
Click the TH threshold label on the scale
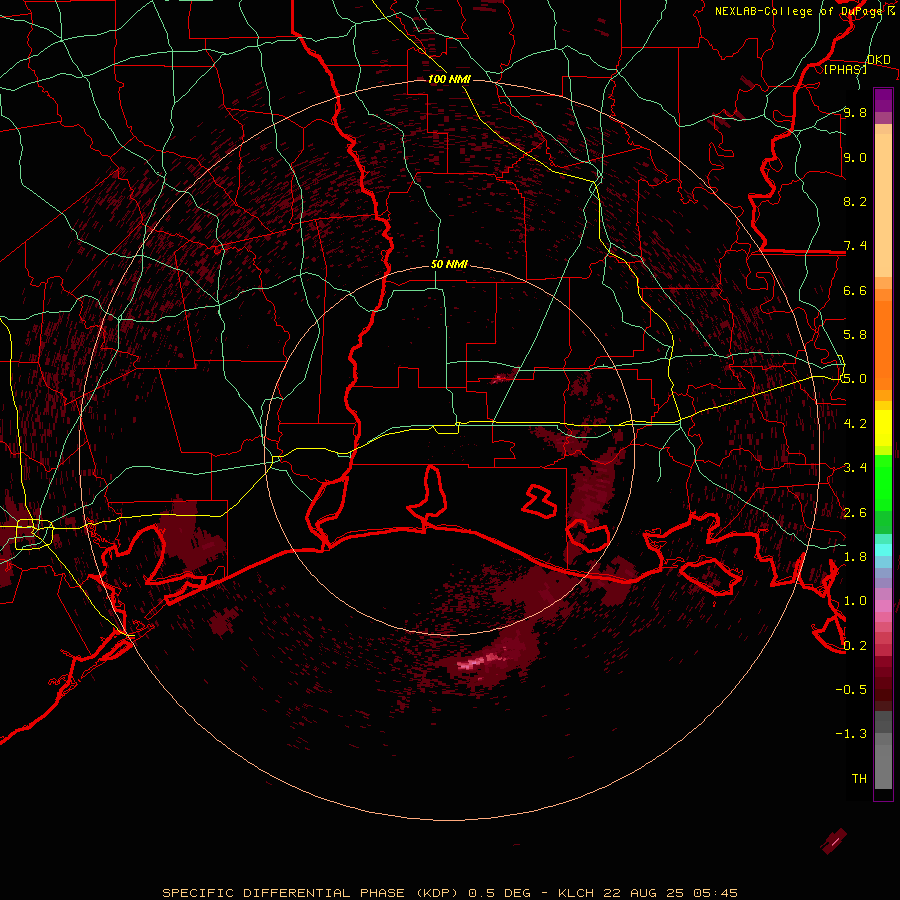[859, 779]
